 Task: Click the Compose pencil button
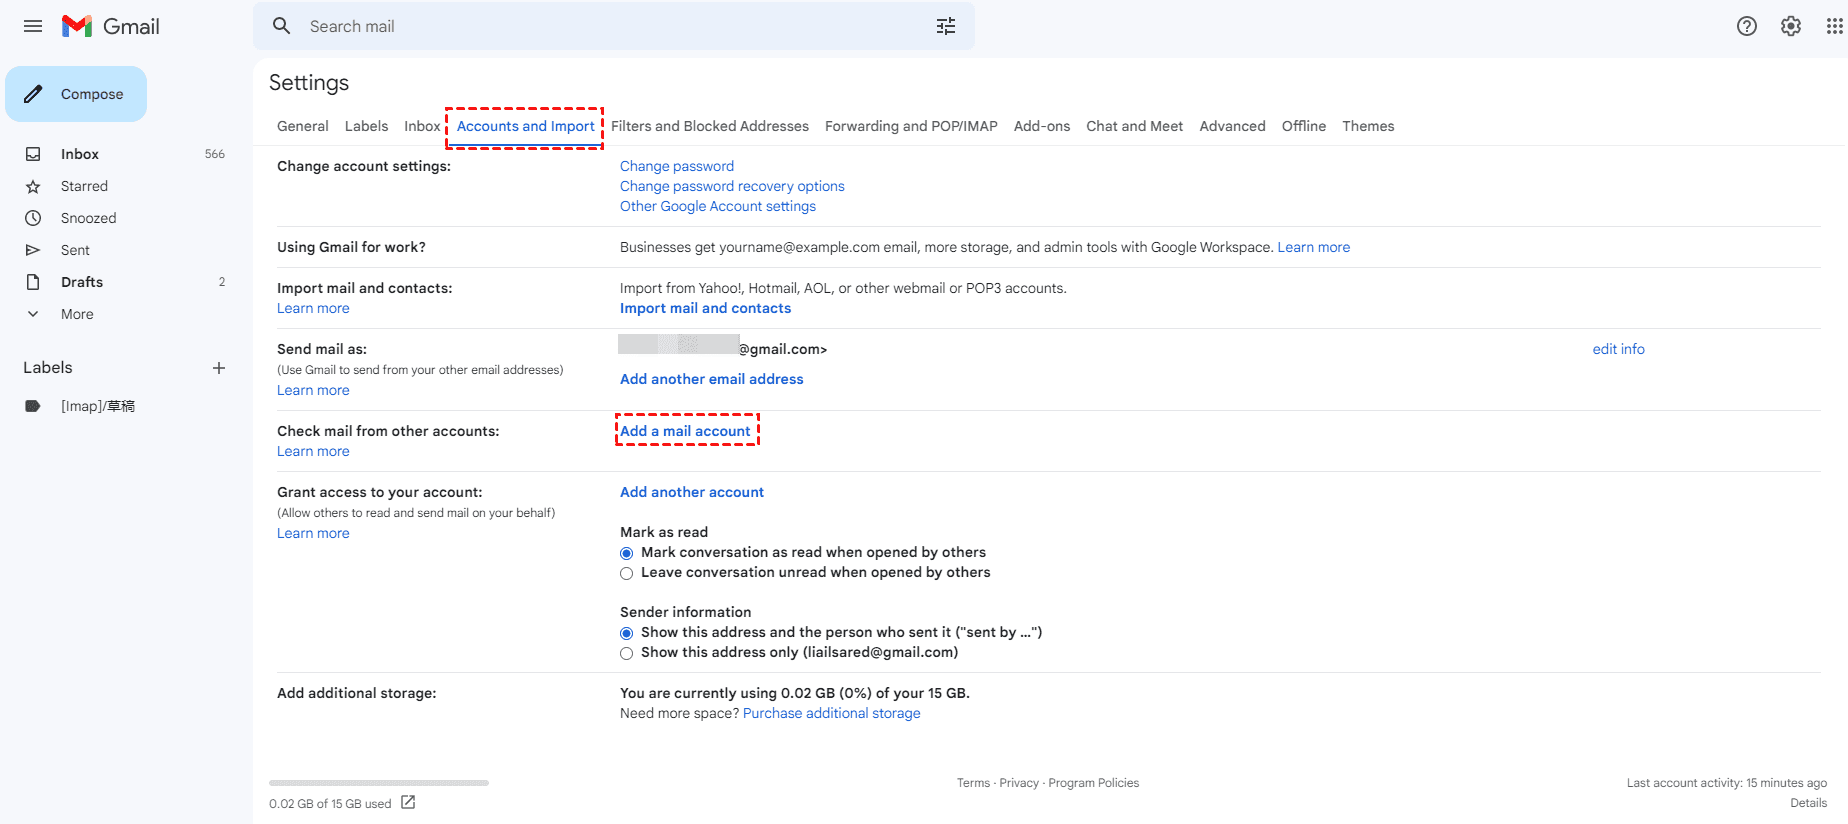click(x=76, y=94)
